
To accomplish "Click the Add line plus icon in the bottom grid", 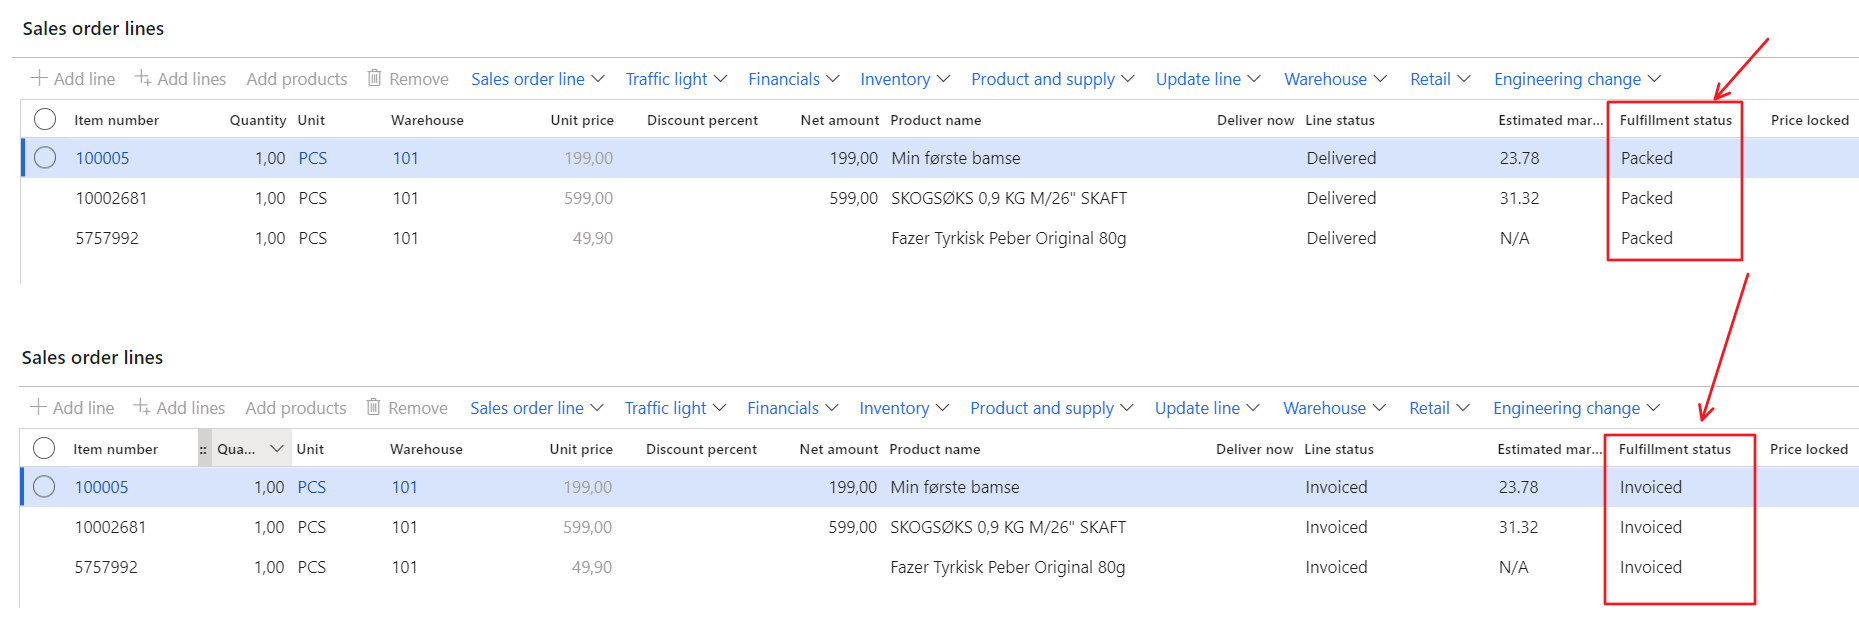I will tap(38, 407).
